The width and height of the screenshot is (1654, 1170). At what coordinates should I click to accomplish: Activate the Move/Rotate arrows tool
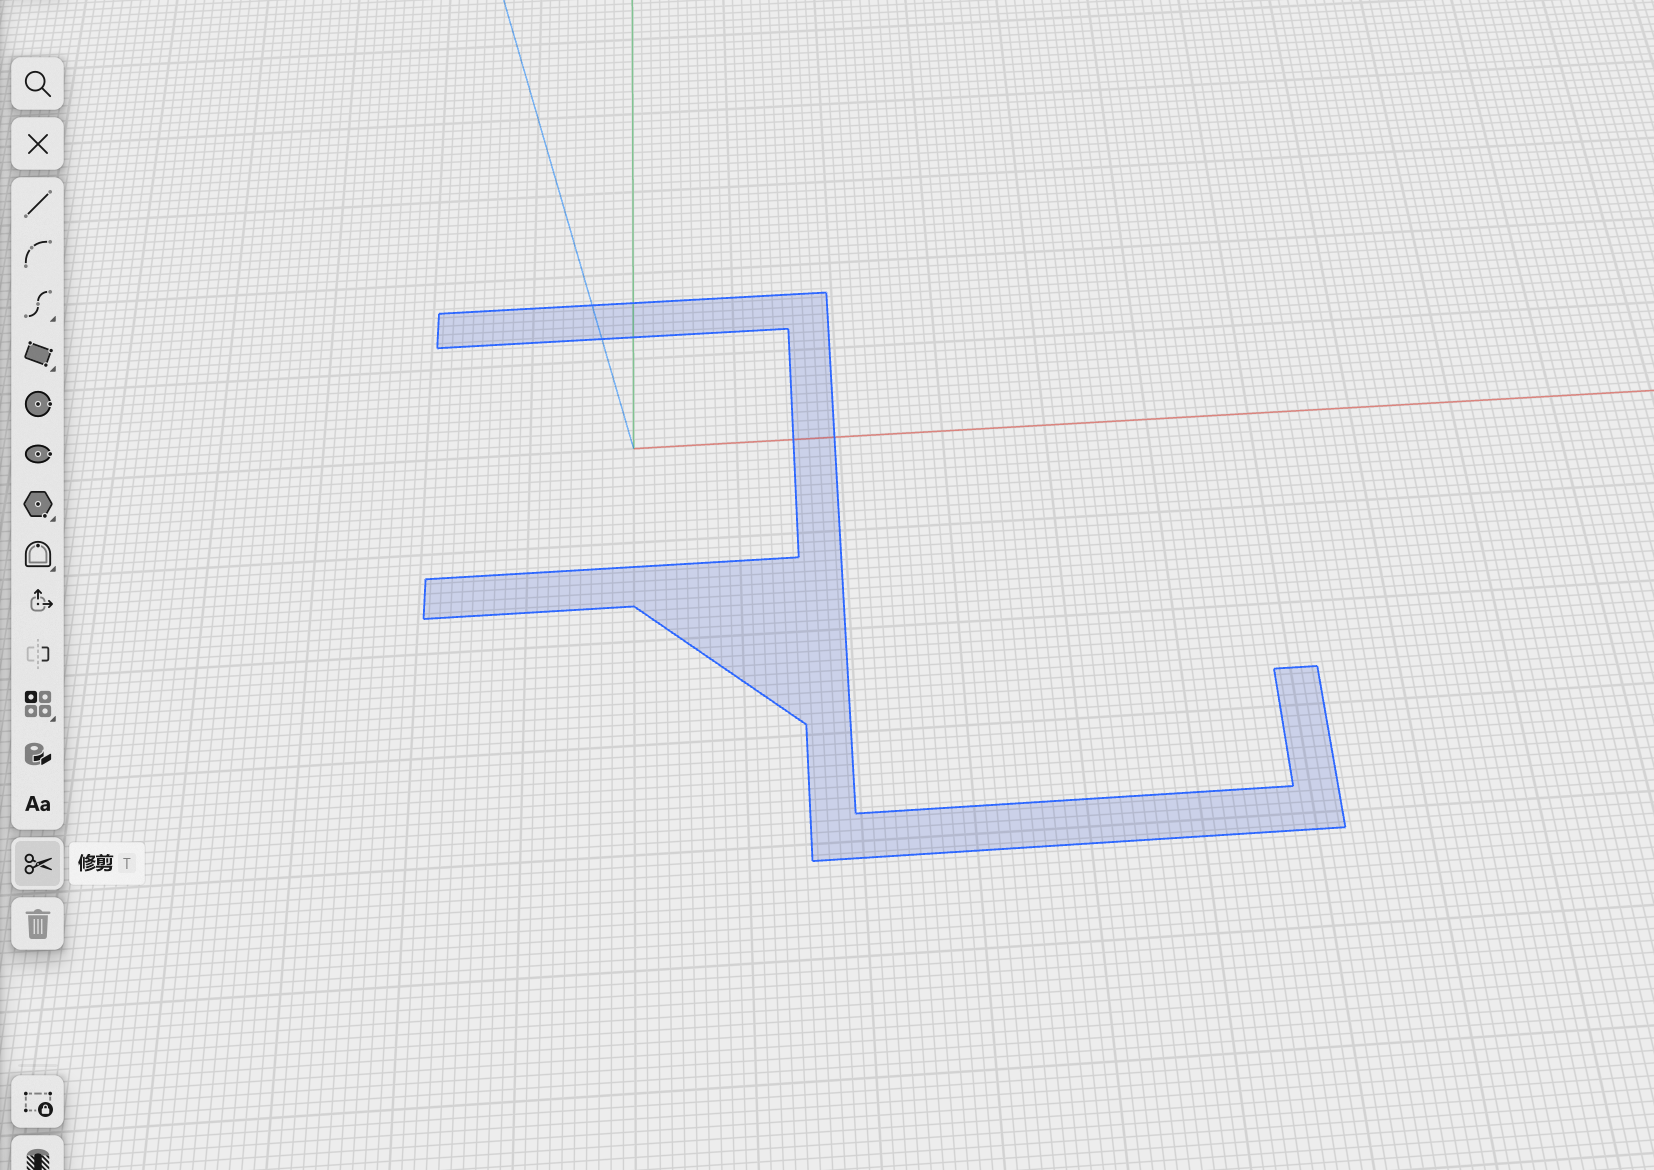[38, 602]
